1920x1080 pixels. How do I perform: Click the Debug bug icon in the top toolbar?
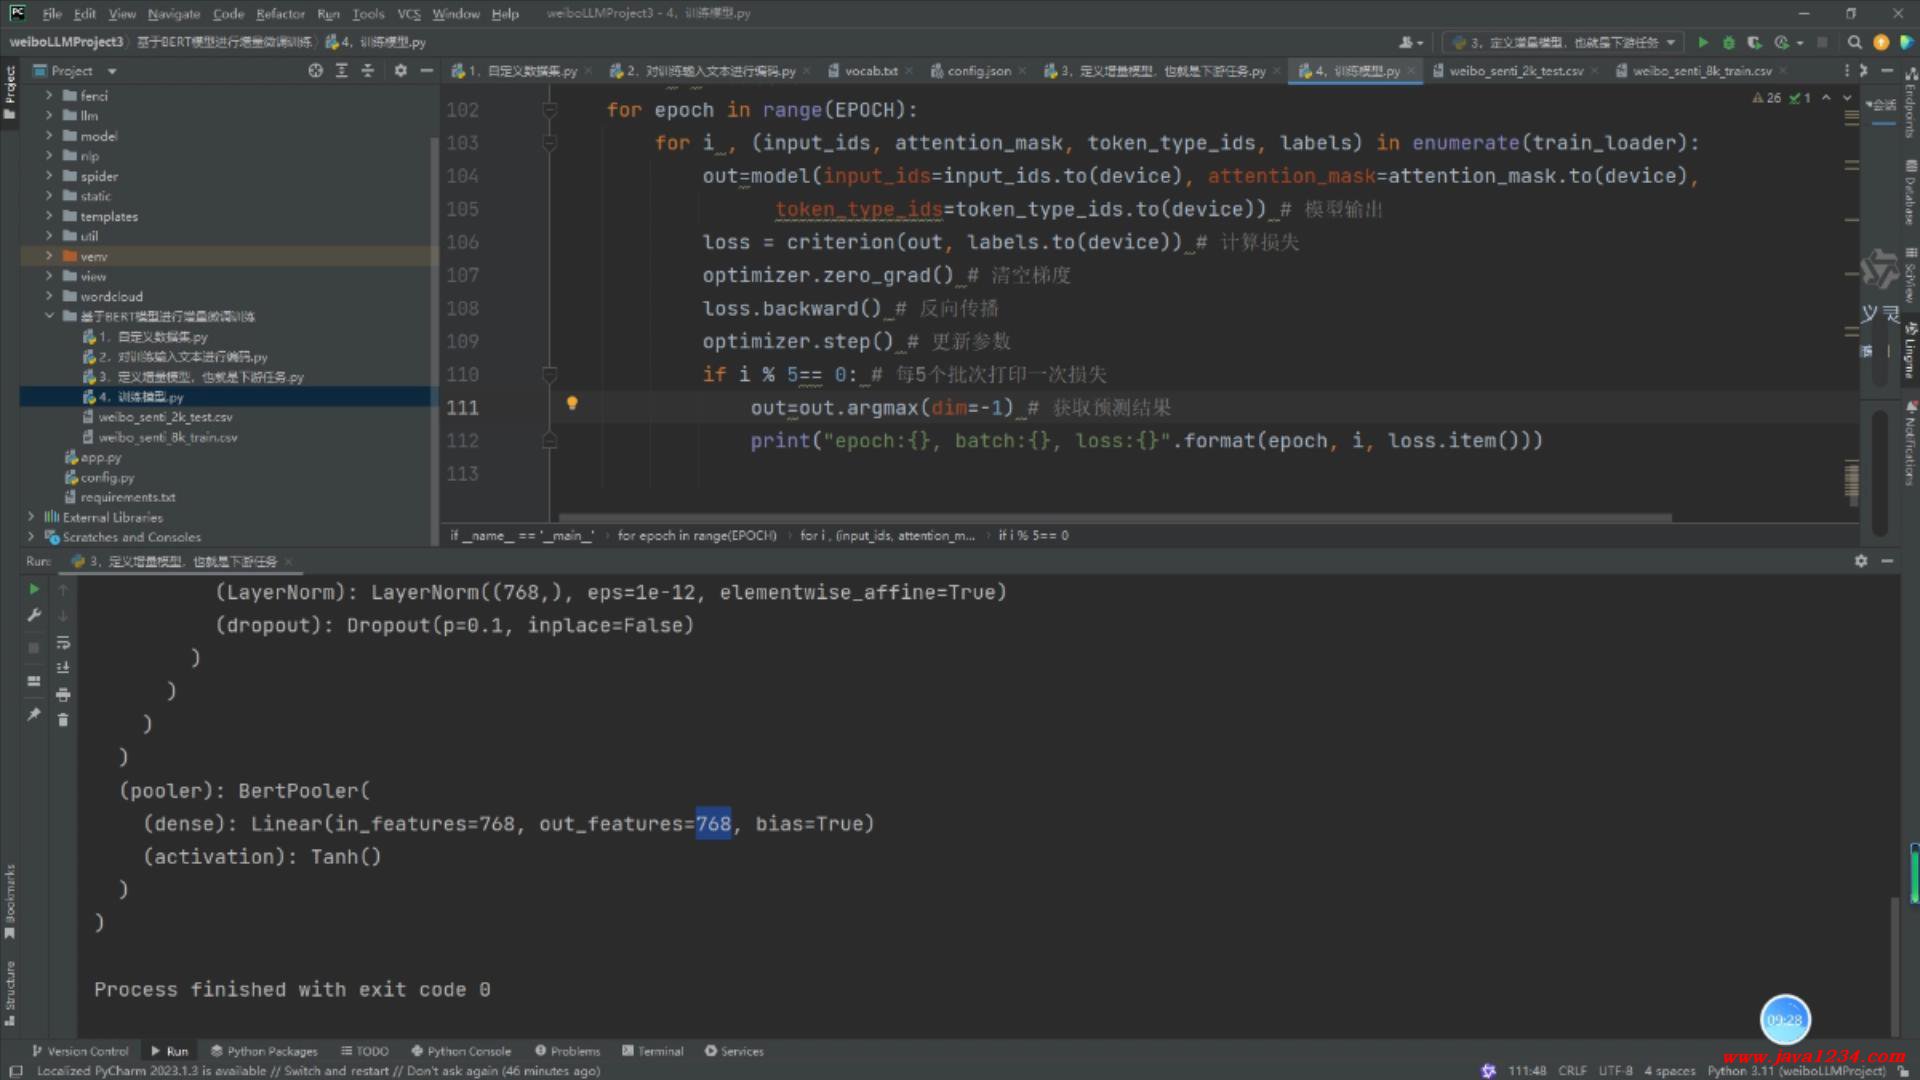point(1728,42)
